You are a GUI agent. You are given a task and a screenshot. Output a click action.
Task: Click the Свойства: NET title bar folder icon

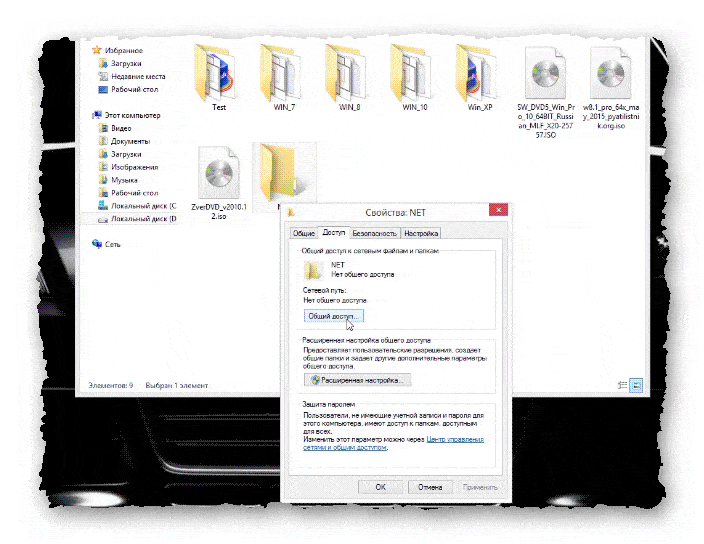click(291, 213)
